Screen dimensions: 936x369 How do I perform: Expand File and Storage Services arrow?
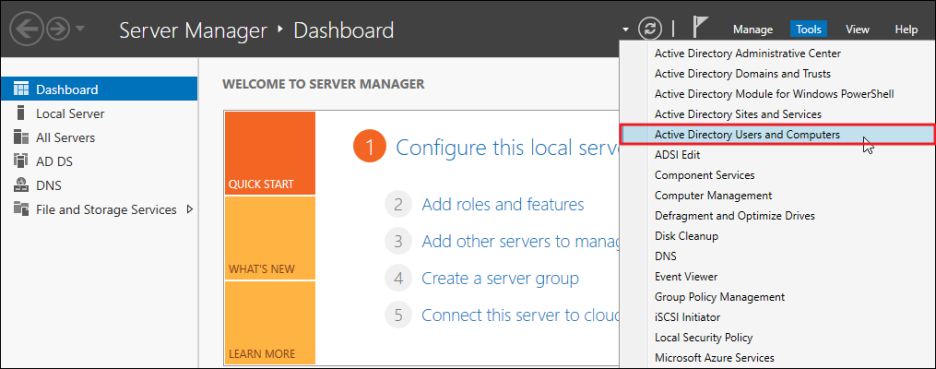[x=190, y=210]
